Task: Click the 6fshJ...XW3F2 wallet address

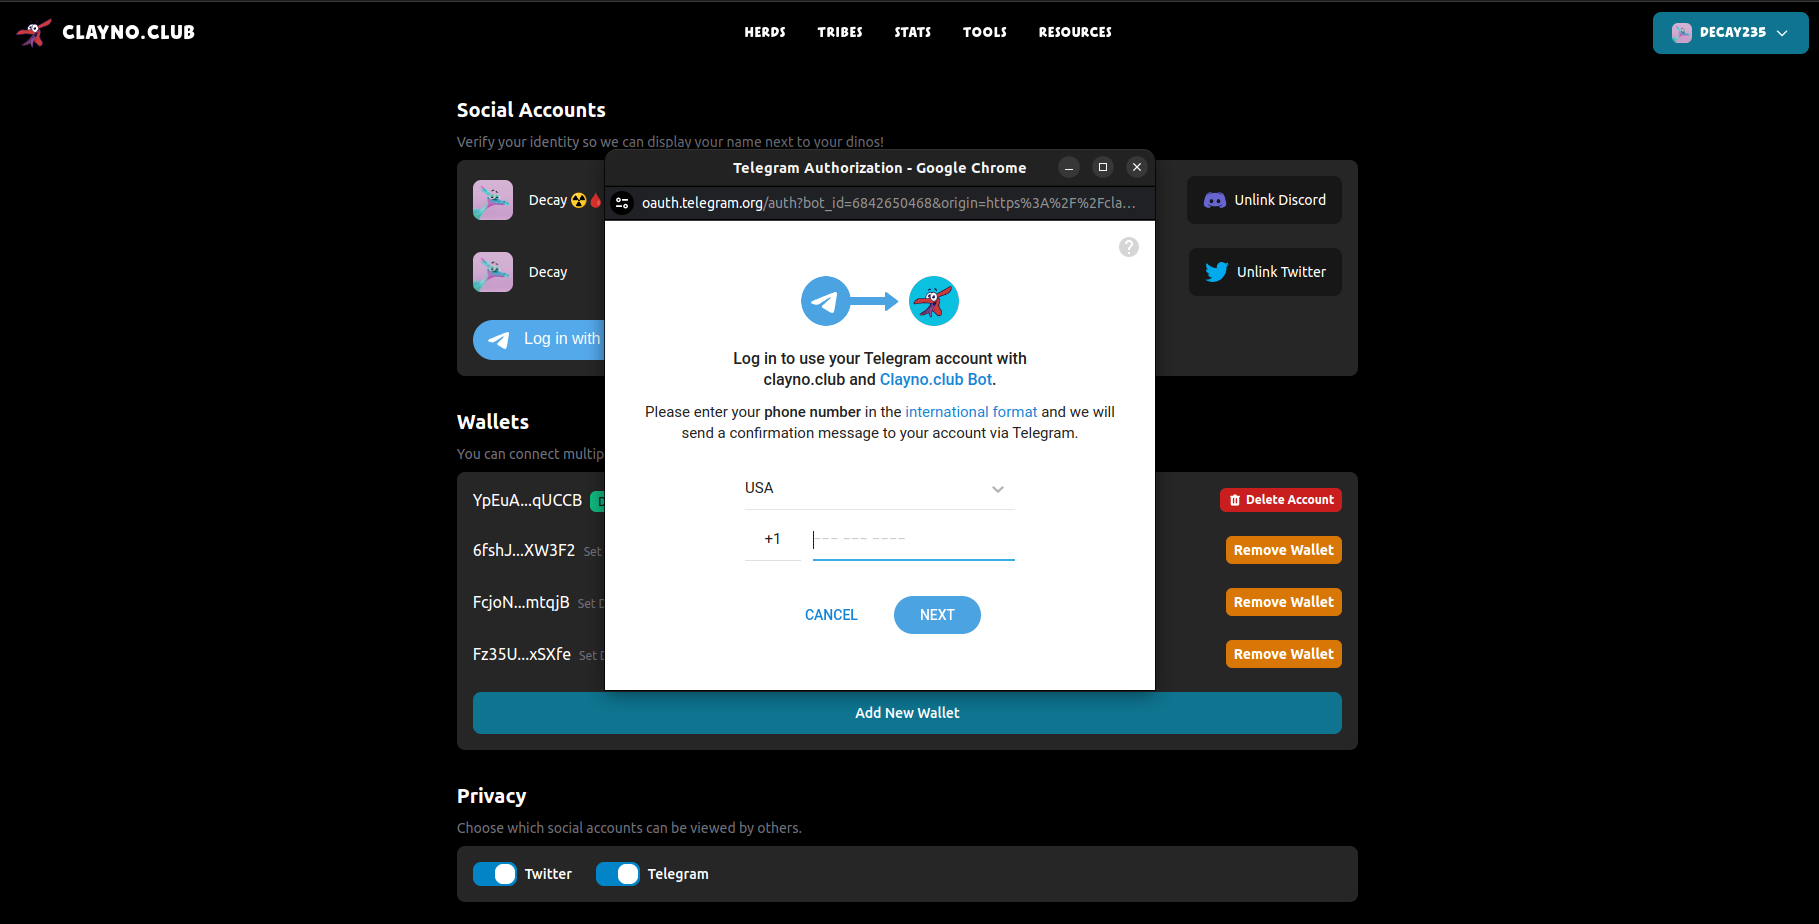Action: [x=524, y=550]
